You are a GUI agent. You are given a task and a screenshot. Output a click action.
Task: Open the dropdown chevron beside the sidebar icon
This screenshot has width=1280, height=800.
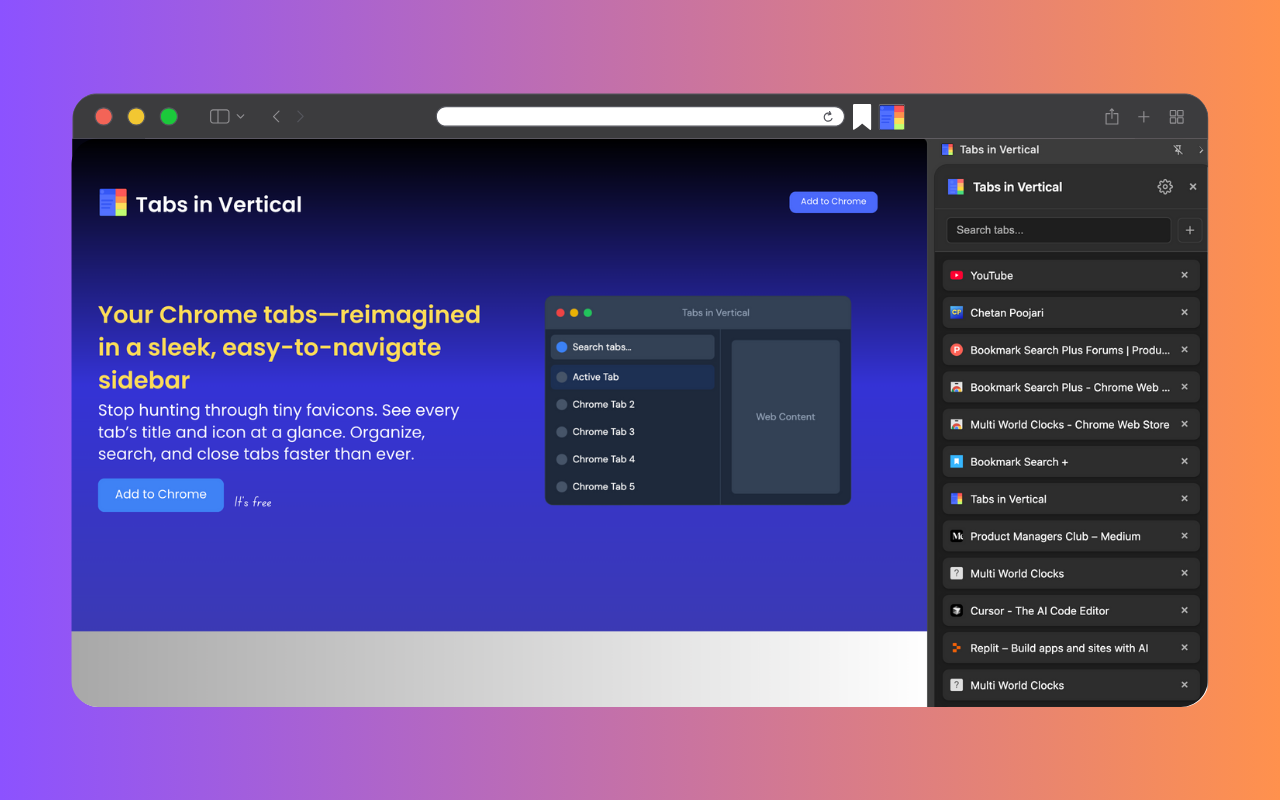click(x=240, y=117)
